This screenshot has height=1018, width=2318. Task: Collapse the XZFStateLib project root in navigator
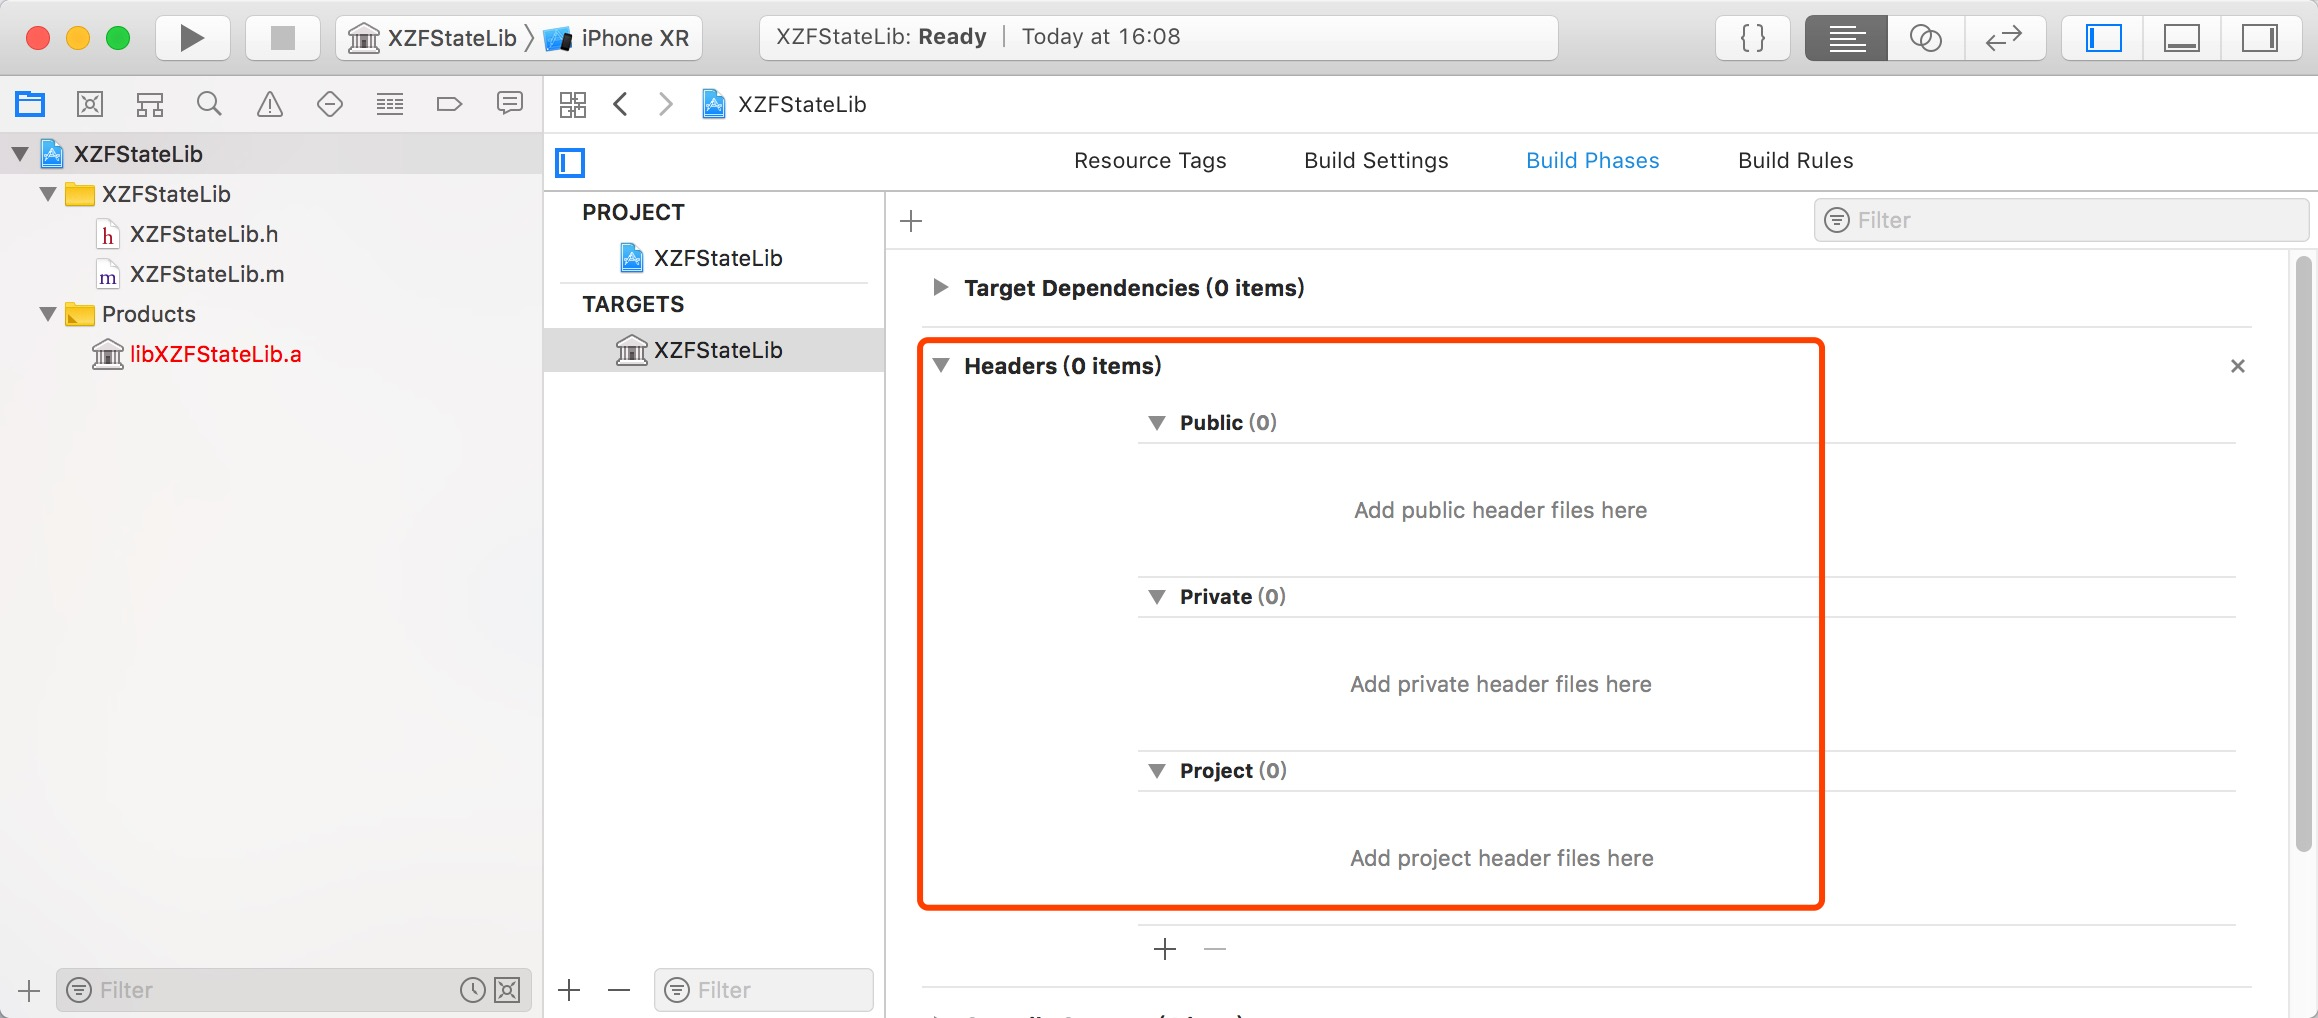20,154
